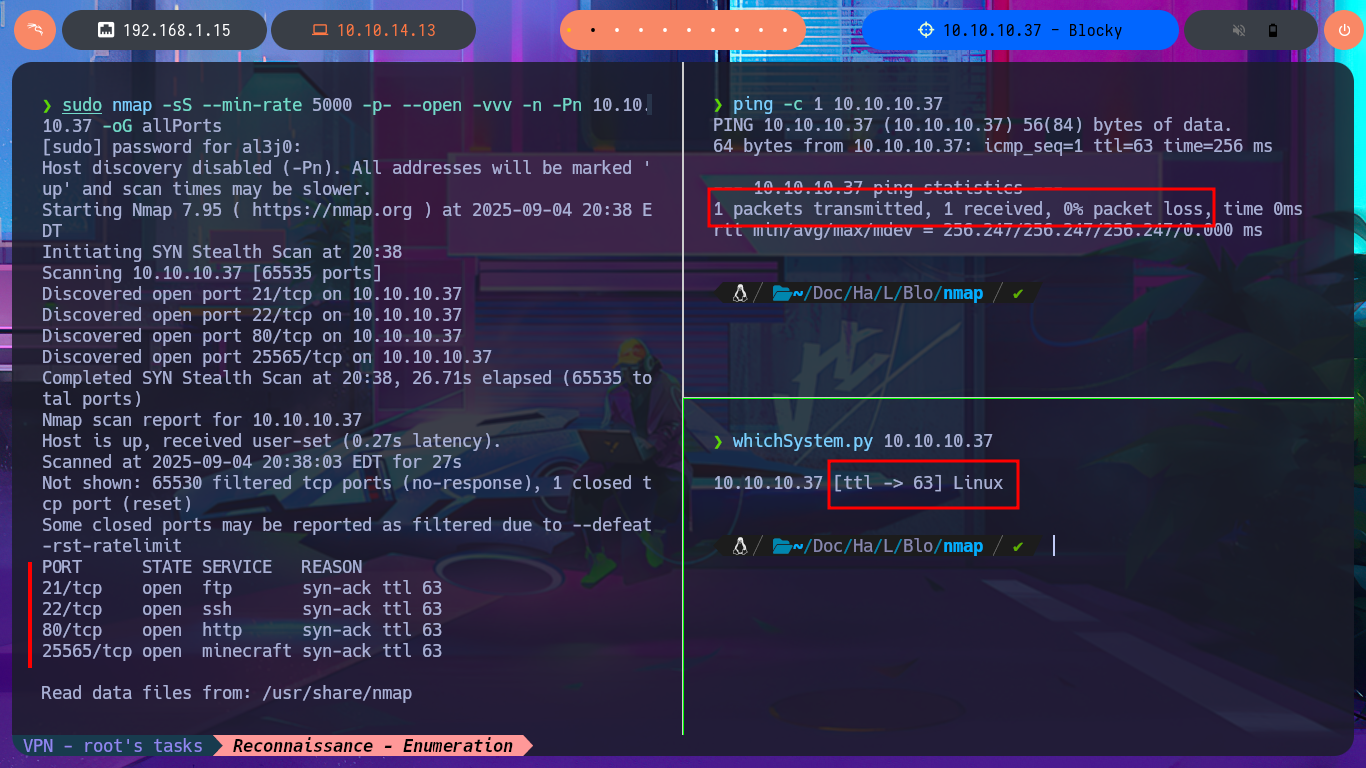Click green checkmark status in lower prompt
The height and width of the screenshot is (768, 1366).
[1018, 546]
